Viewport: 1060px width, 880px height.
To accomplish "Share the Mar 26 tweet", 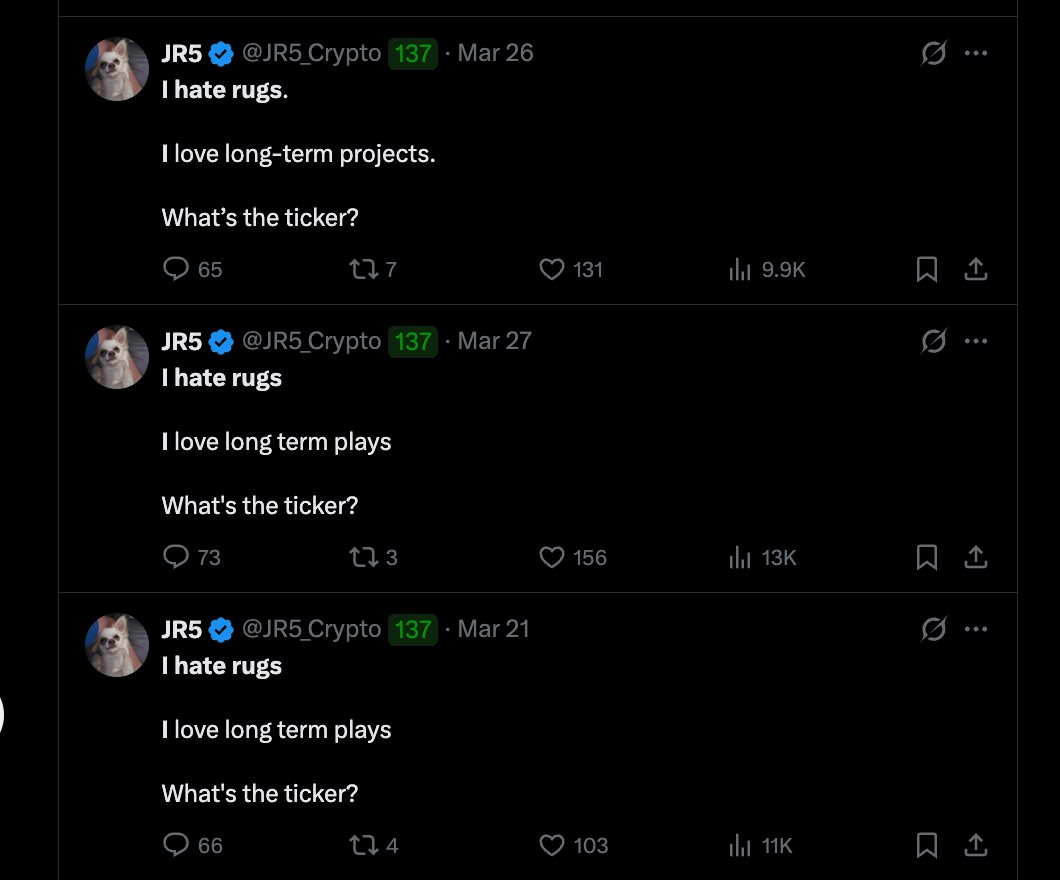I will (x=976, y=269).
